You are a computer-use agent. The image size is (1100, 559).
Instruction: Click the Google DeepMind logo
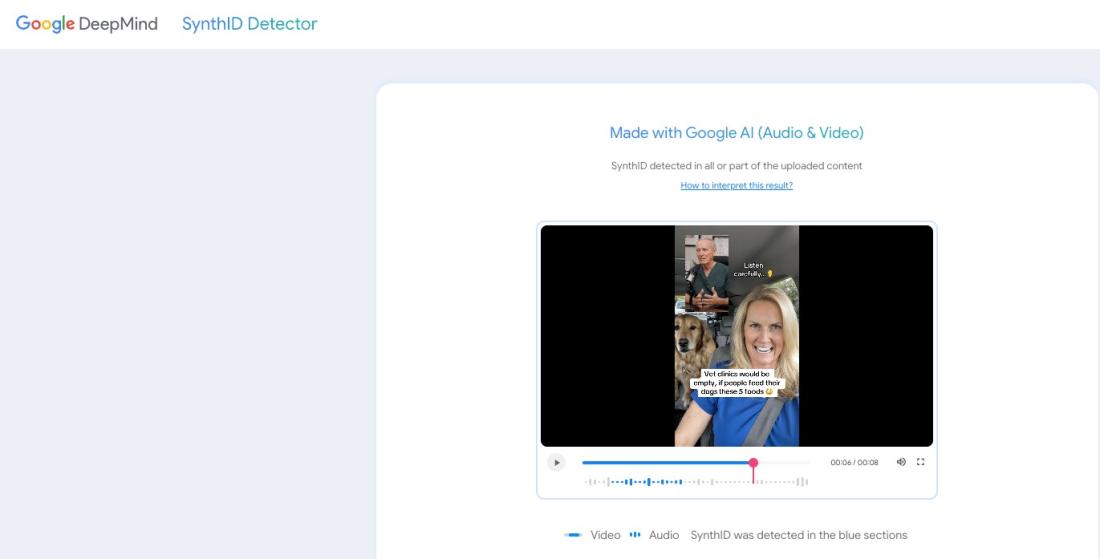[87, 24]
